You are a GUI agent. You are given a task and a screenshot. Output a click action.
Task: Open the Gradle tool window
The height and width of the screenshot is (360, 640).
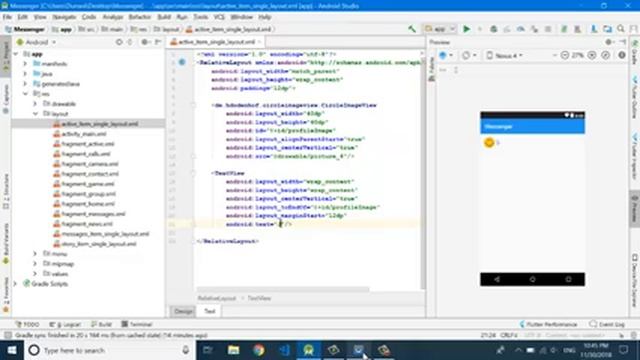pyautogui.click(x=635, y=53)
